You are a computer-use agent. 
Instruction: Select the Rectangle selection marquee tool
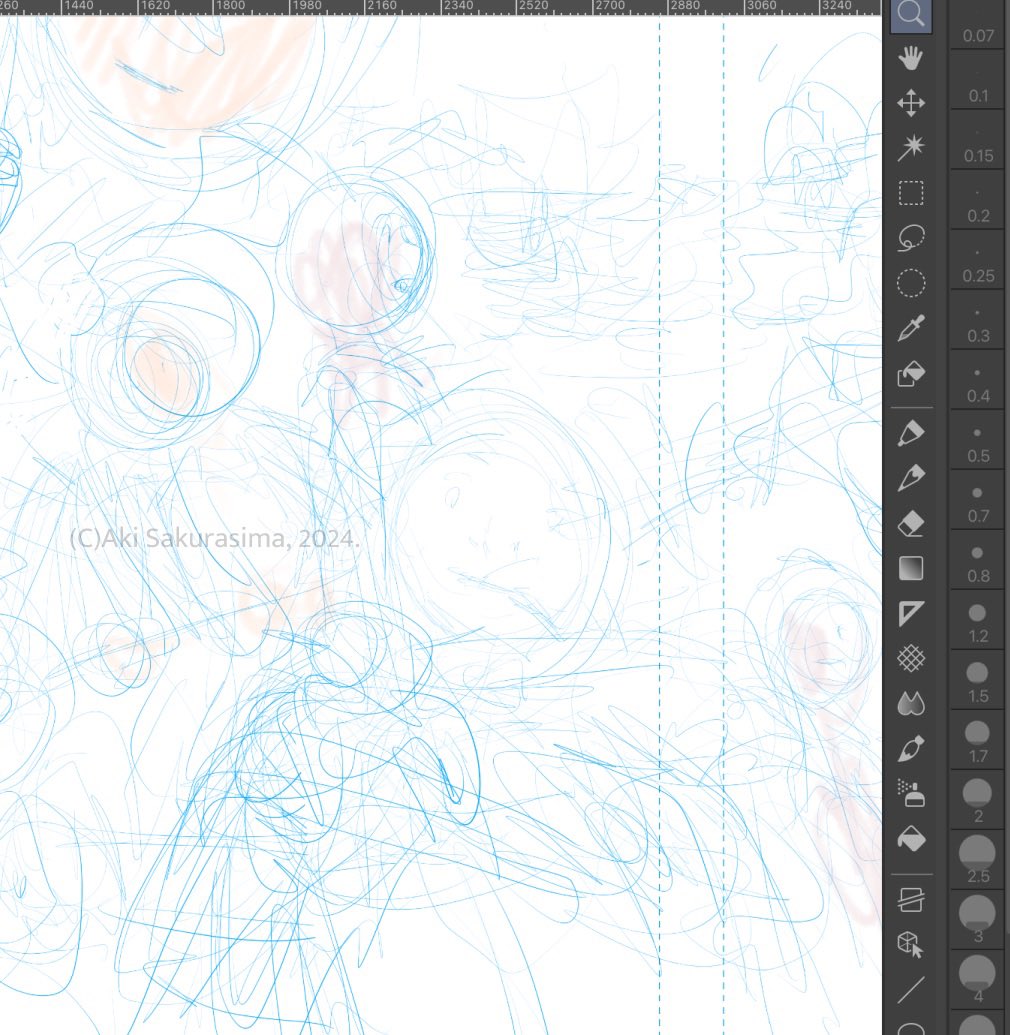[911, 193]
